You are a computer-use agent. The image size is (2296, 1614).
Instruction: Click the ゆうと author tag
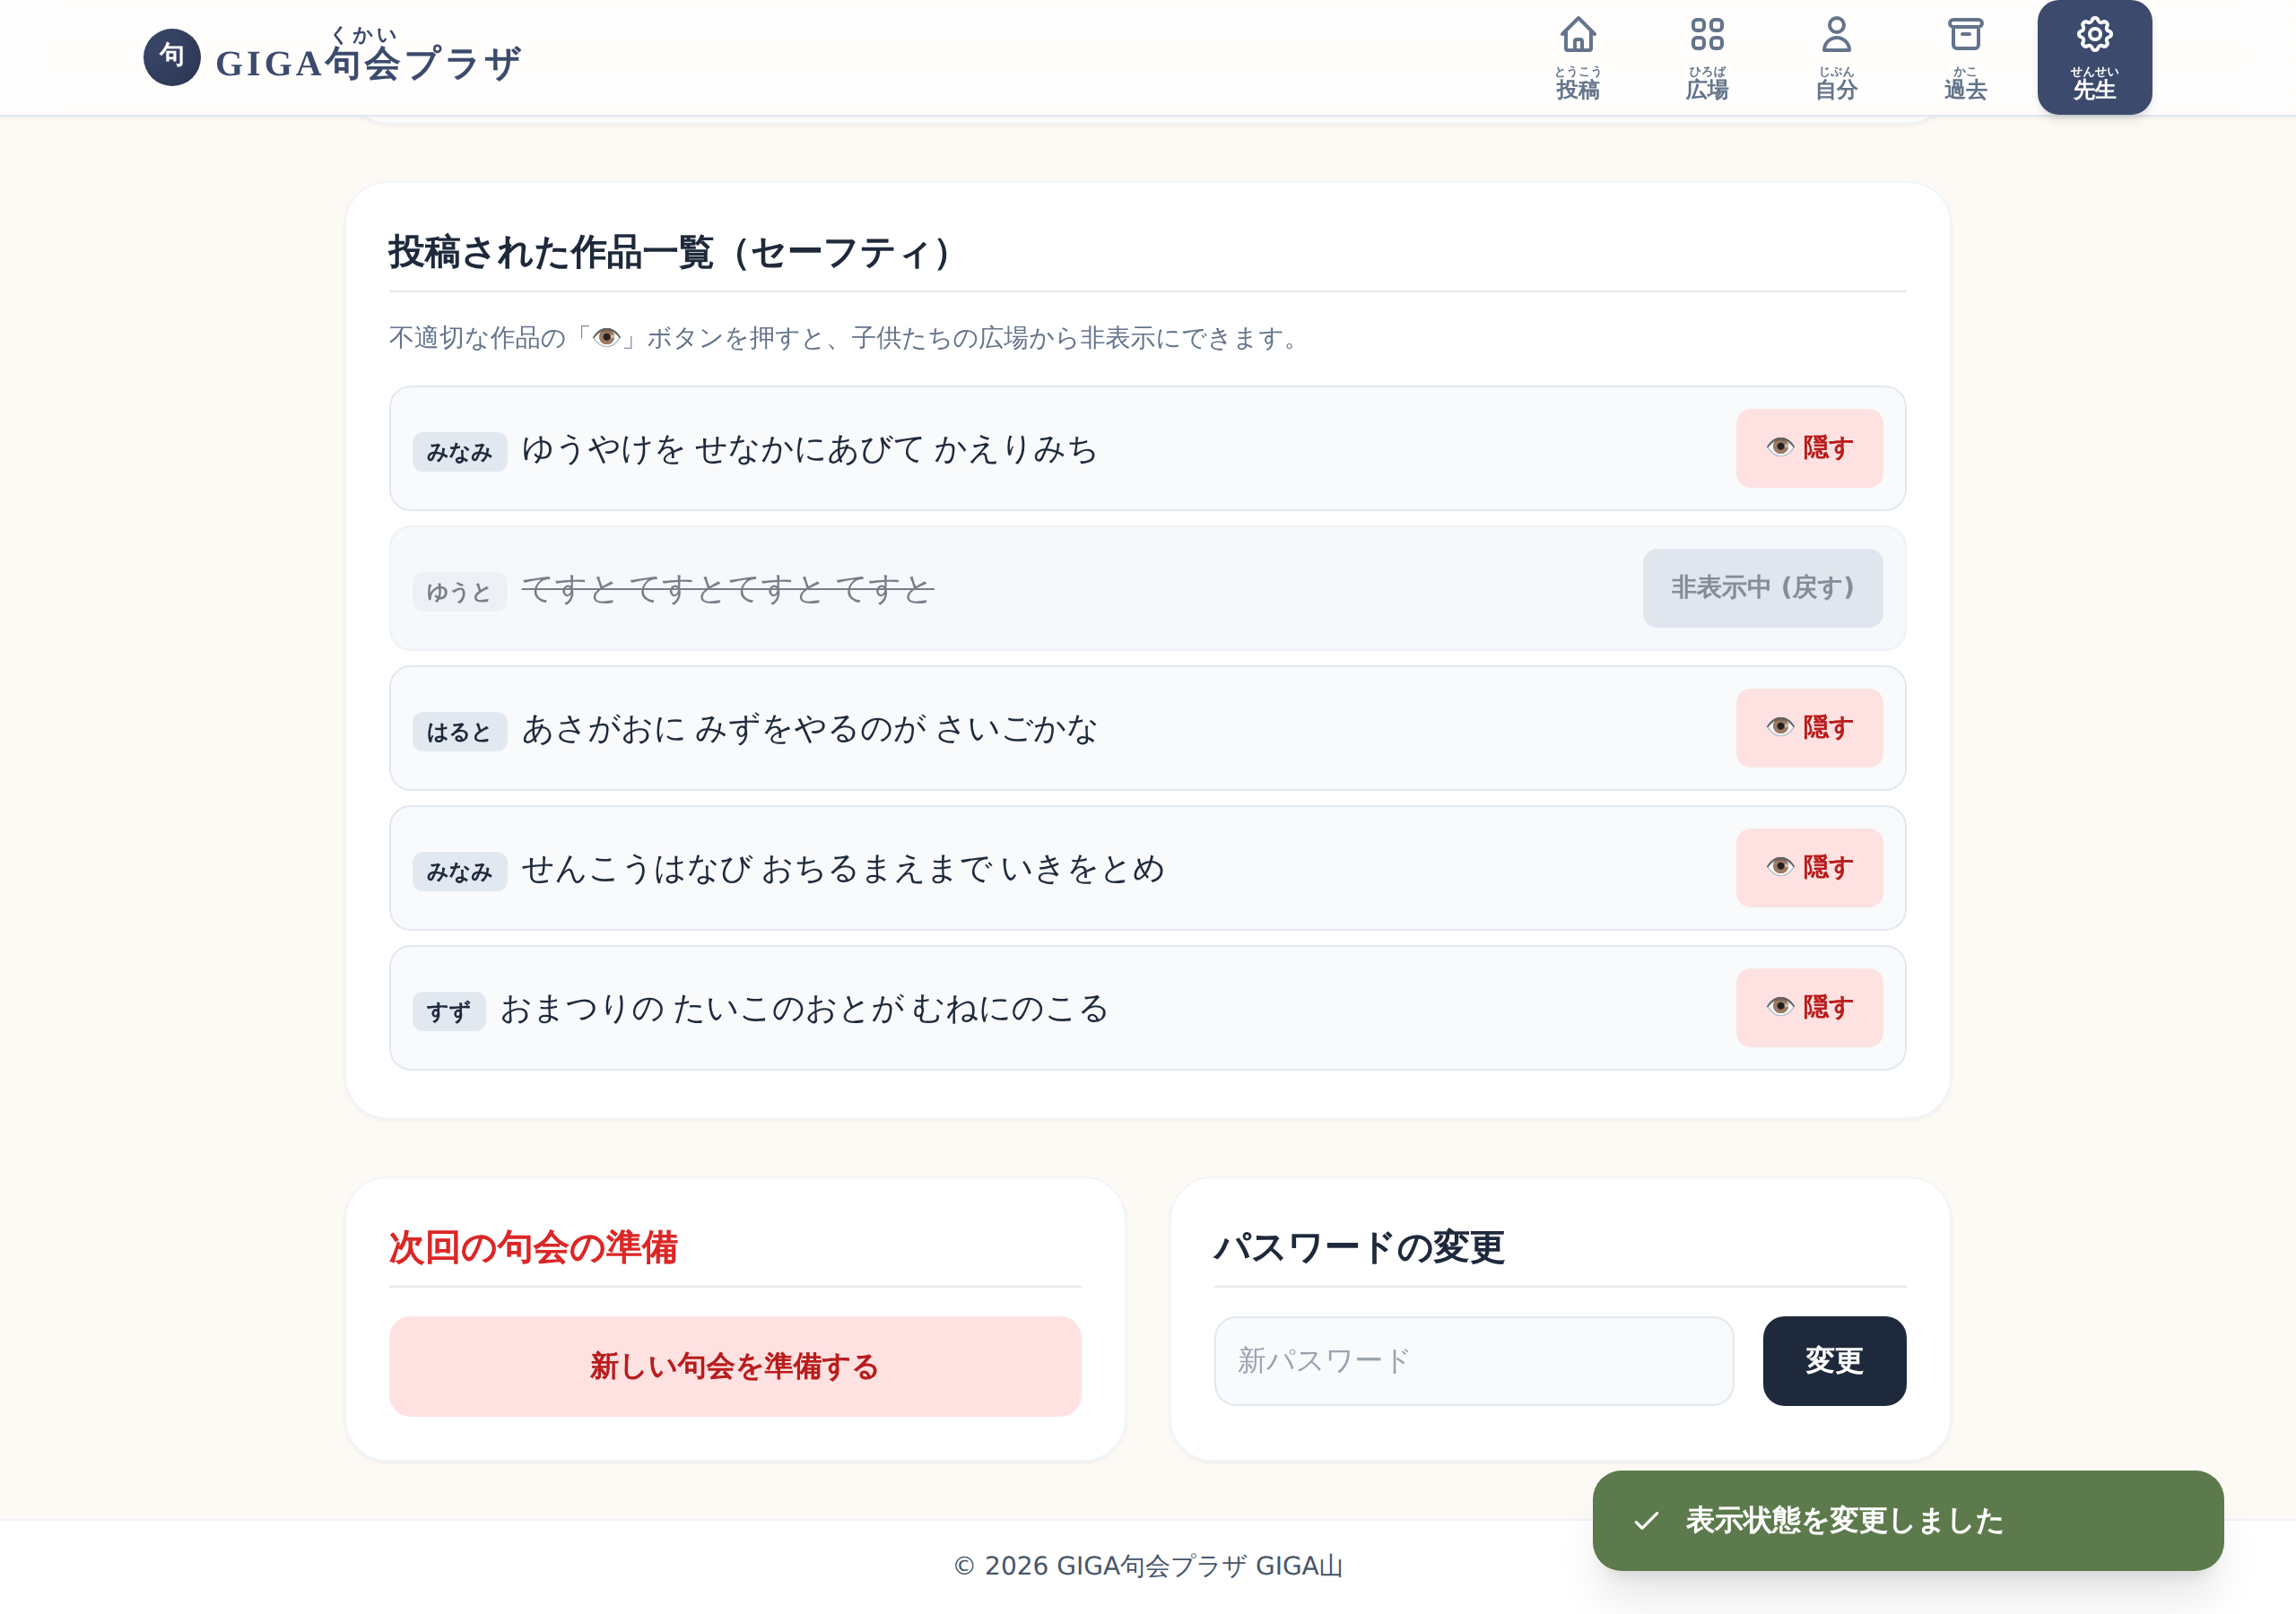click(460, 592)
